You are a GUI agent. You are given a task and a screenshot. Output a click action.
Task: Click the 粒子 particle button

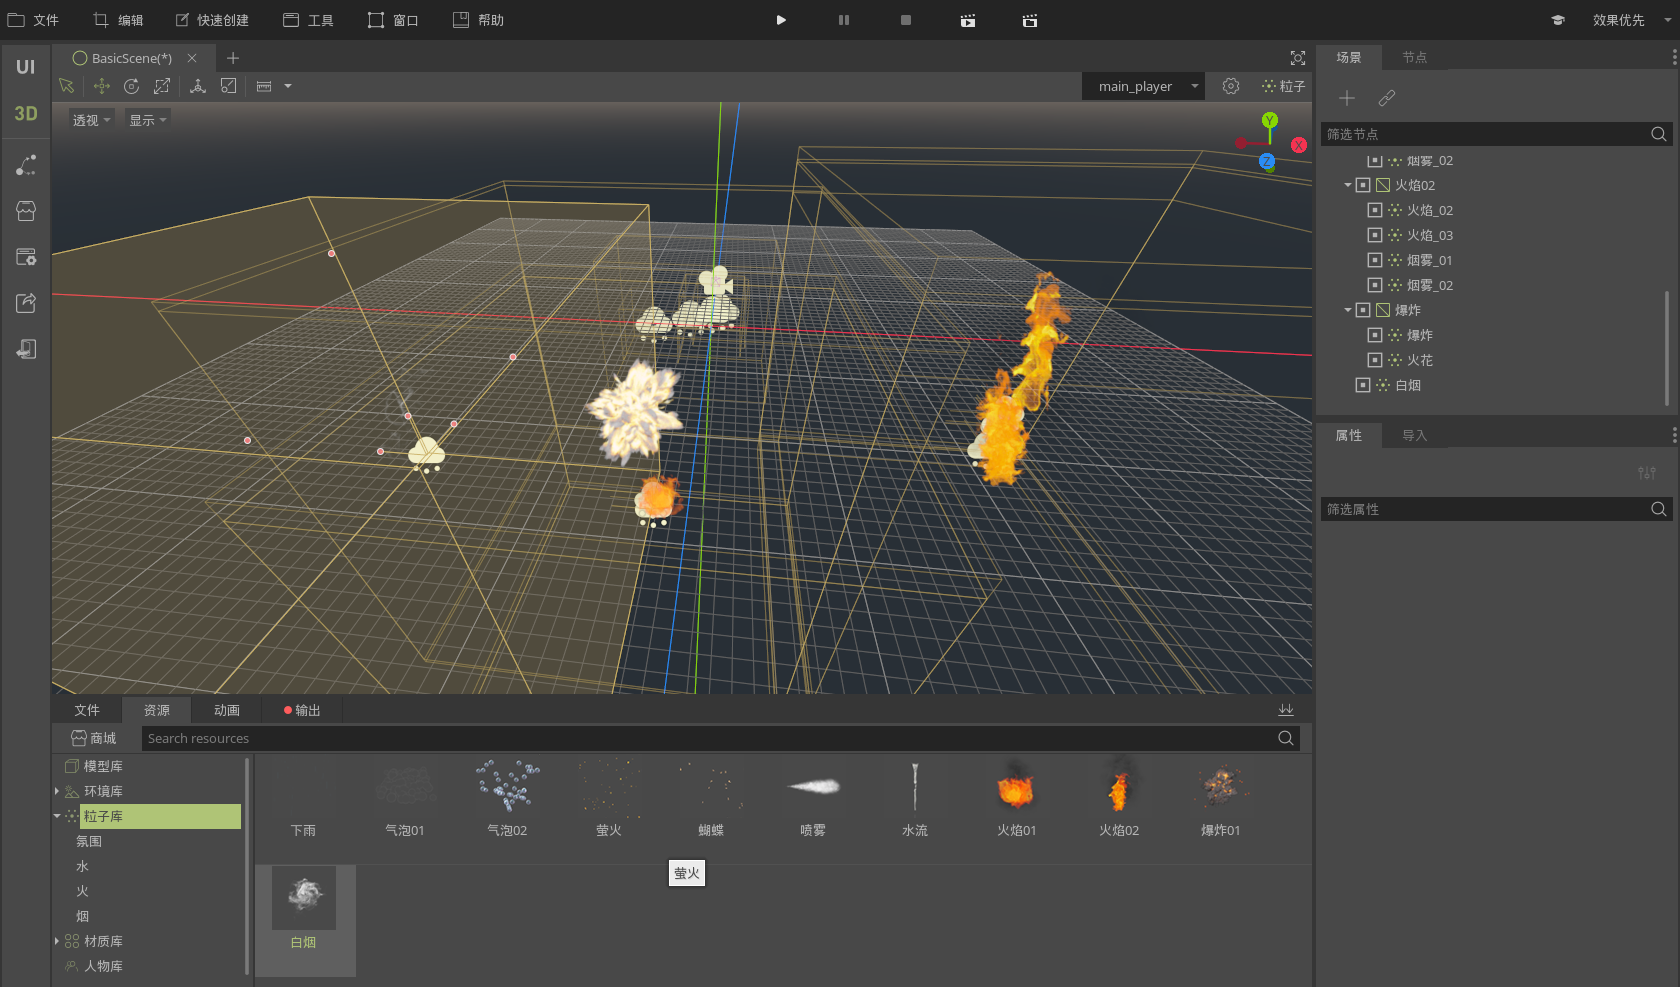[x=1283, y=86]
